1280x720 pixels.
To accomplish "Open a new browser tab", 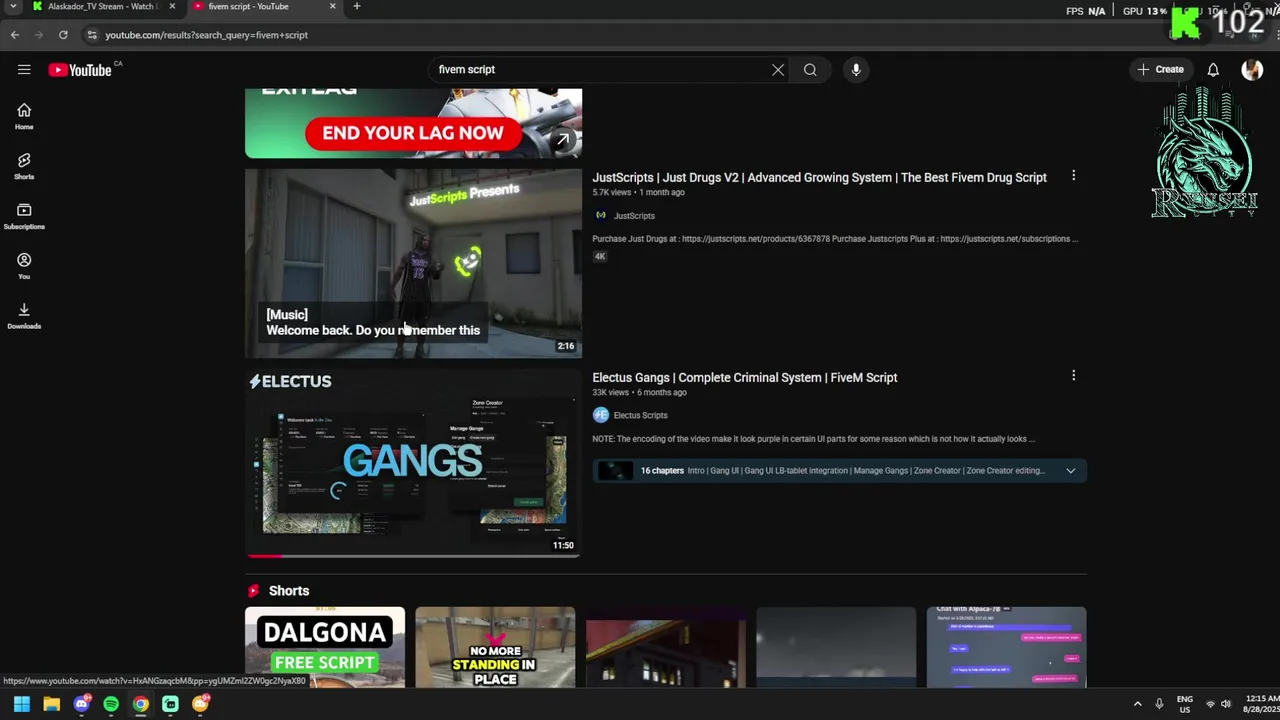I will [x=357, y=7].
